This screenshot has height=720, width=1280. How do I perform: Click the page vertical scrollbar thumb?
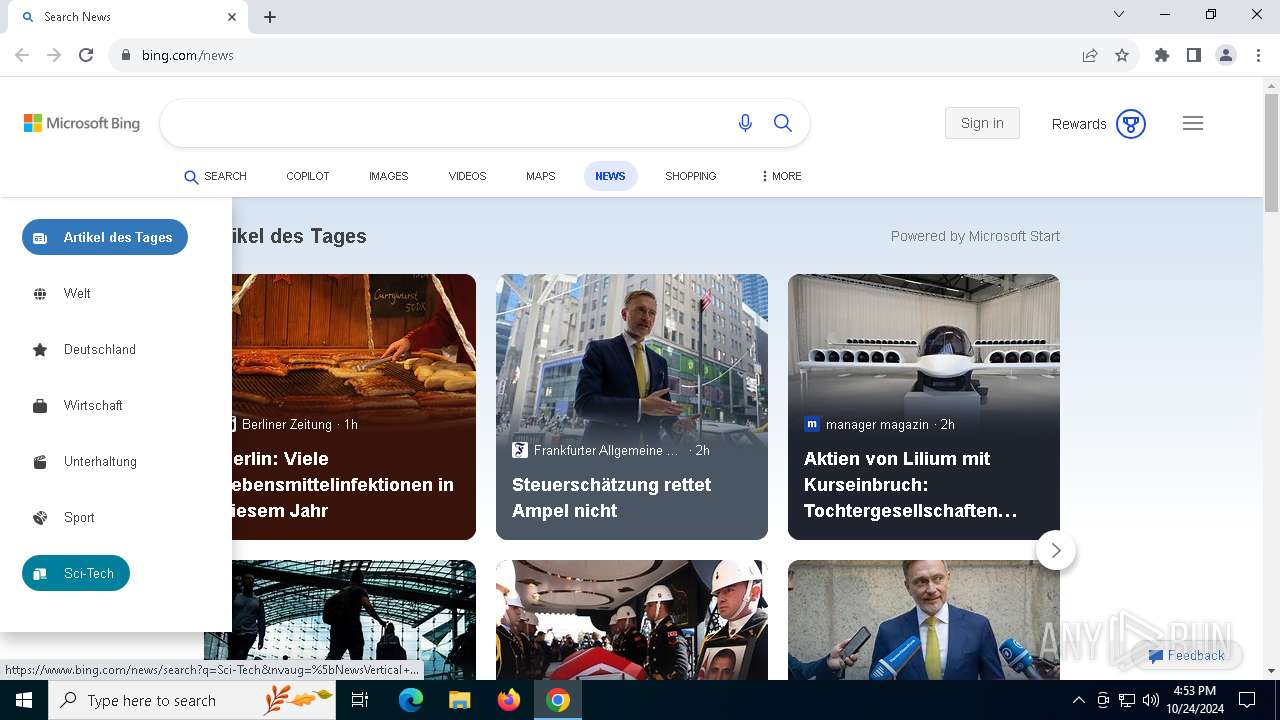[x=1271, y=153]
